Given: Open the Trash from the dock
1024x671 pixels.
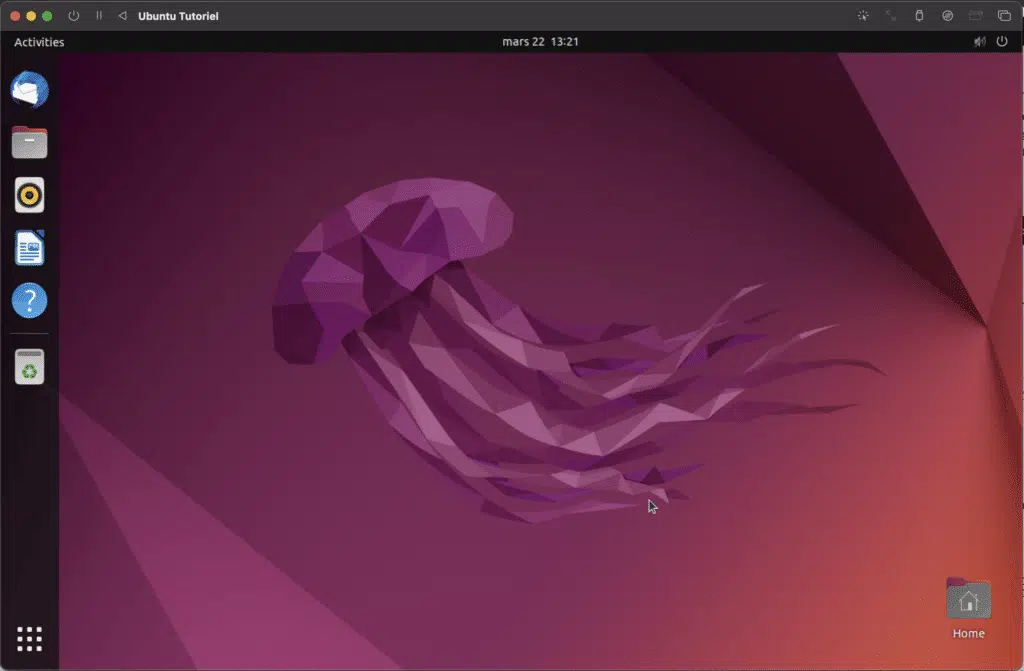Looking at the screenshot, I should [x=29, y=367].
